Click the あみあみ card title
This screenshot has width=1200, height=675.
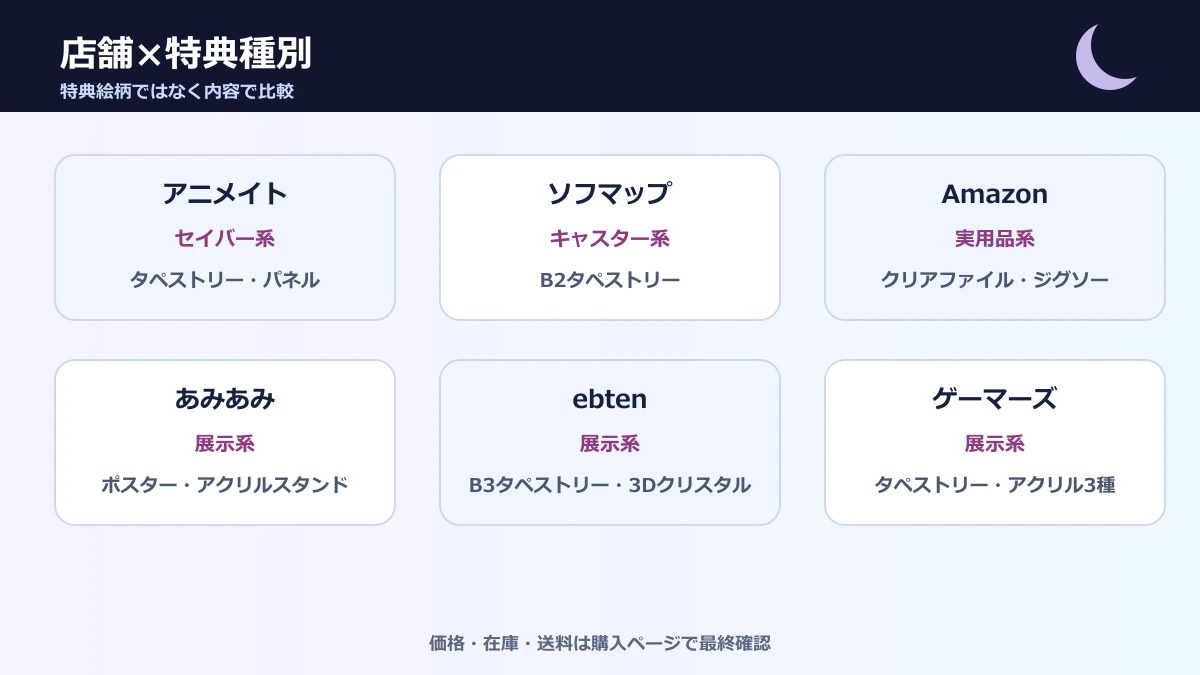coord(225,399)
